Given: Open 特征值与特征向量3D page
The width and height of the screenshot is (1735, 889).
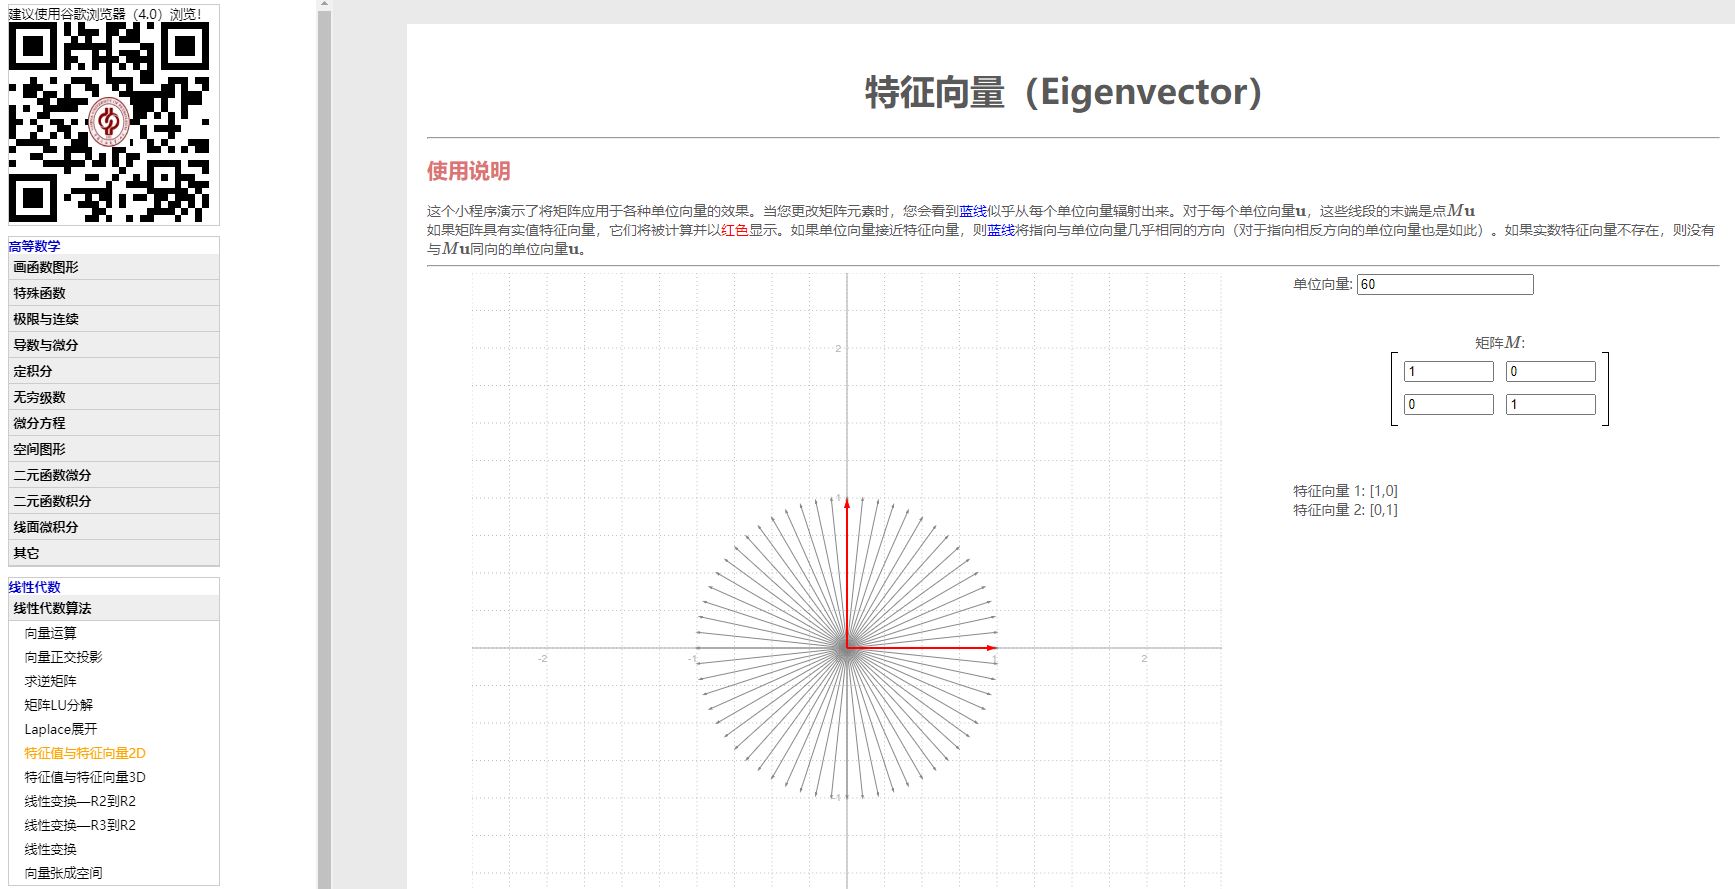Looking at the screenshot, I should 85,777.
